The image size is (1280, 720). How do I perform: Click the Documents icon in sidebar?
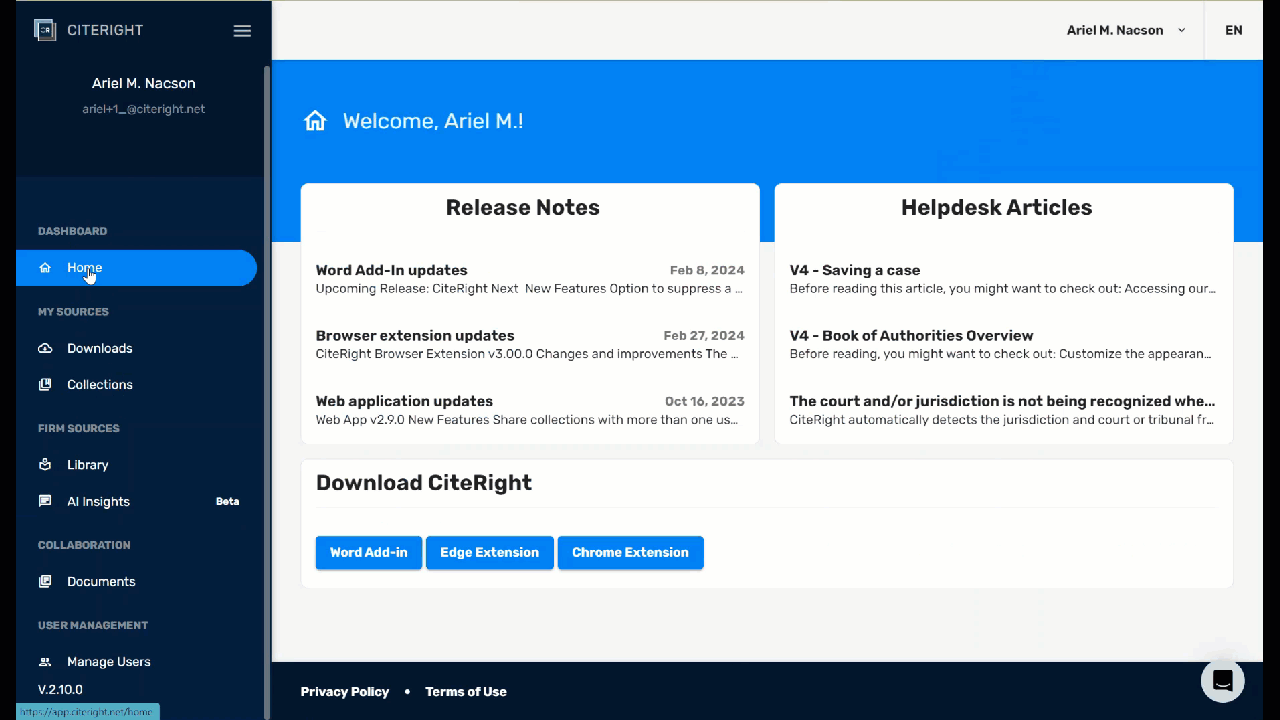click(45, 581)
